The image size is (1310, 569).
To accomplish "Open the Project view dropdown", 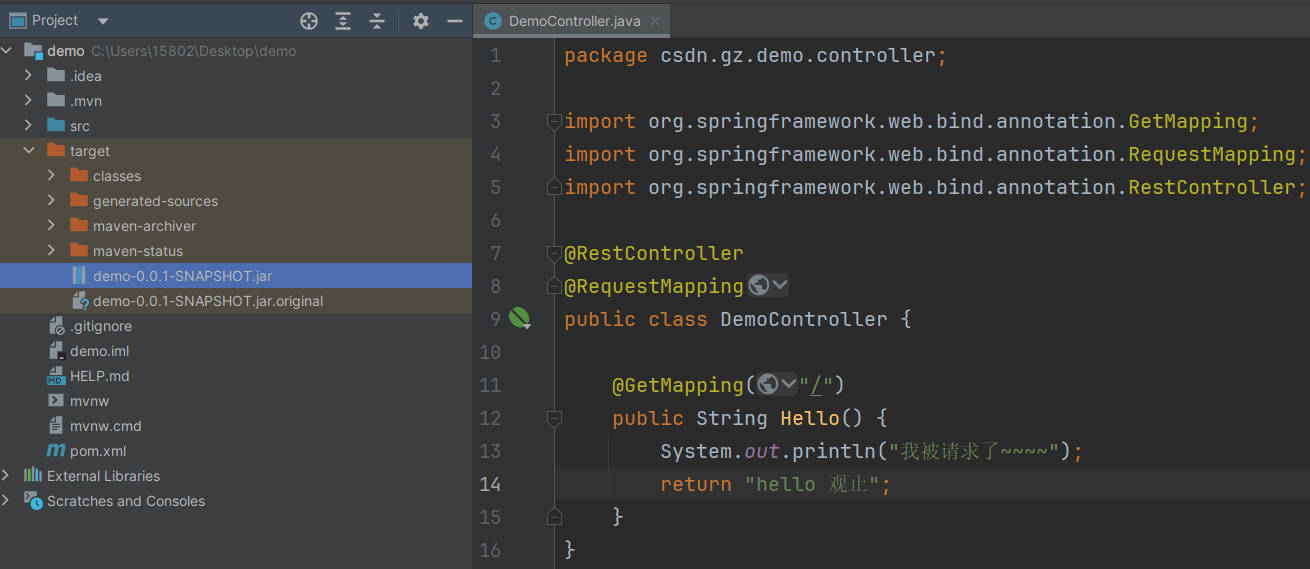I will point(103,21).
